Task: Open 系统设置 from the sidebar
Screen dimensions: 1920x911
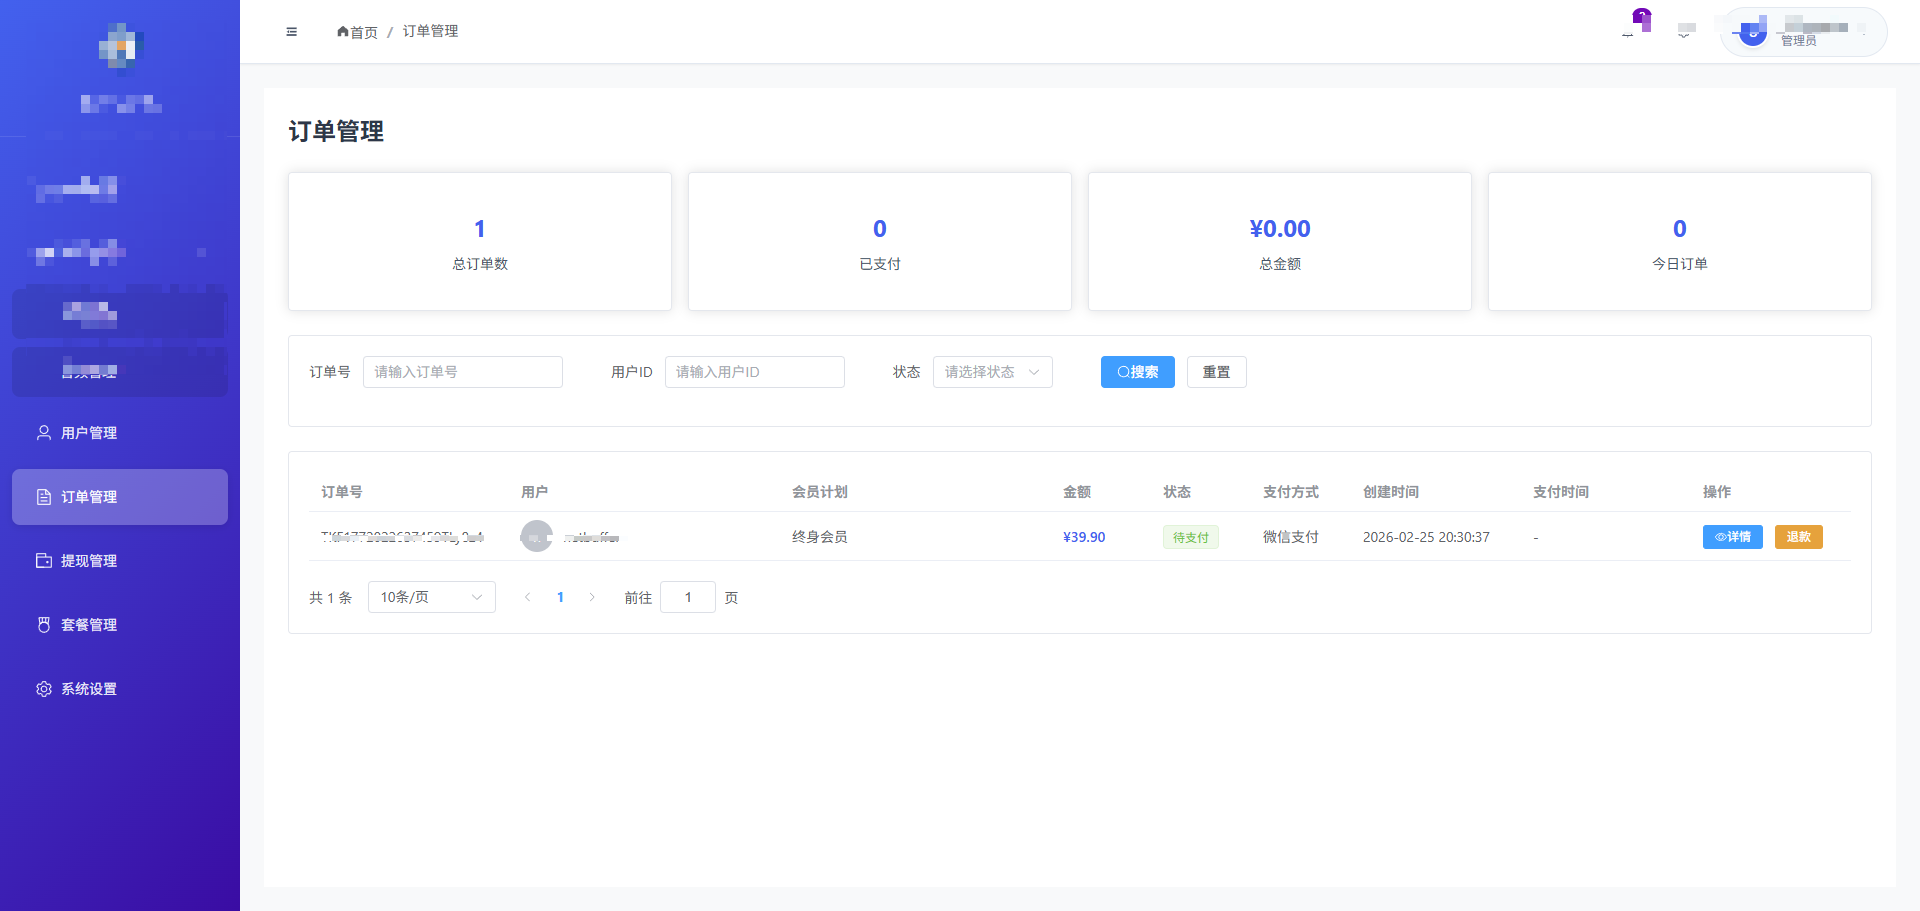Action: tap(88, 688)
